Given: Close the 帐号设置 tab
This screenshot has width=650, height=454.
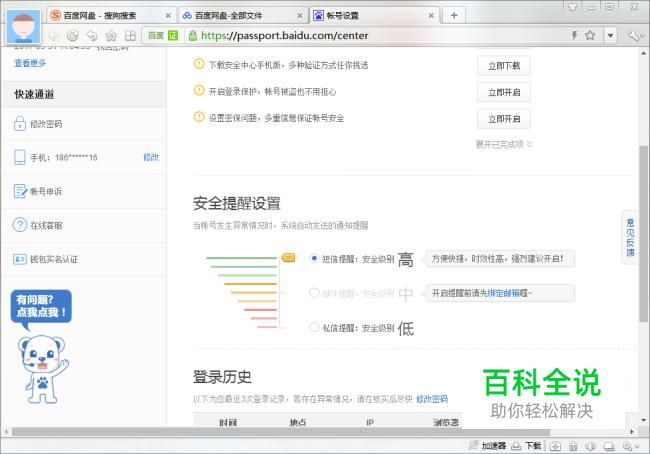Looking at the screenshot, I should [431, 16].
